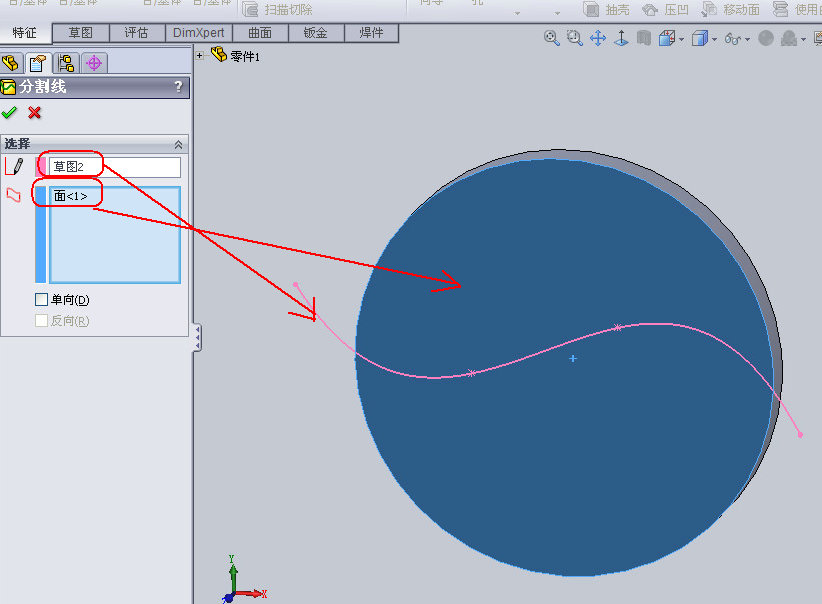Switch to the 特征 tab
Viewport: 822px width, 604px height.
click(x=25, y=33)
